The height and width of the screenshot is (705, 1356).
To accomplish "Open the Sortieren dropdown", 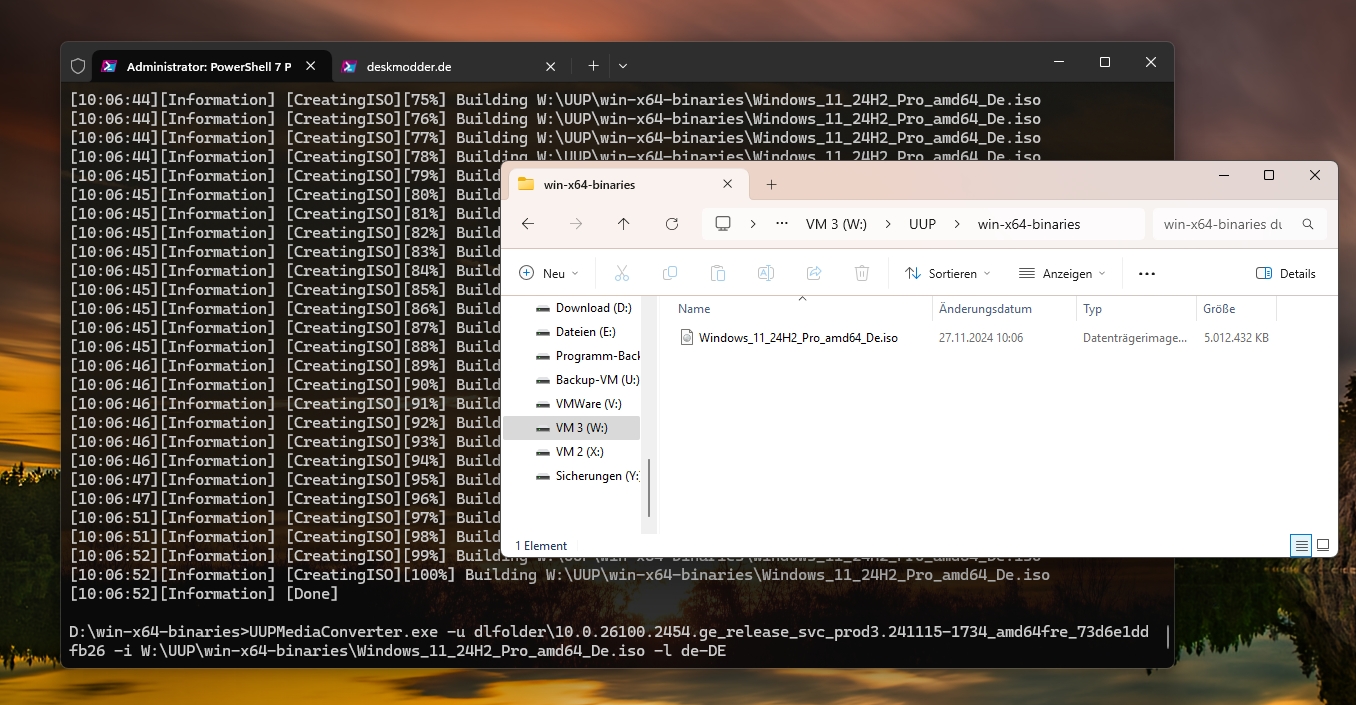I will click(948, 273).
